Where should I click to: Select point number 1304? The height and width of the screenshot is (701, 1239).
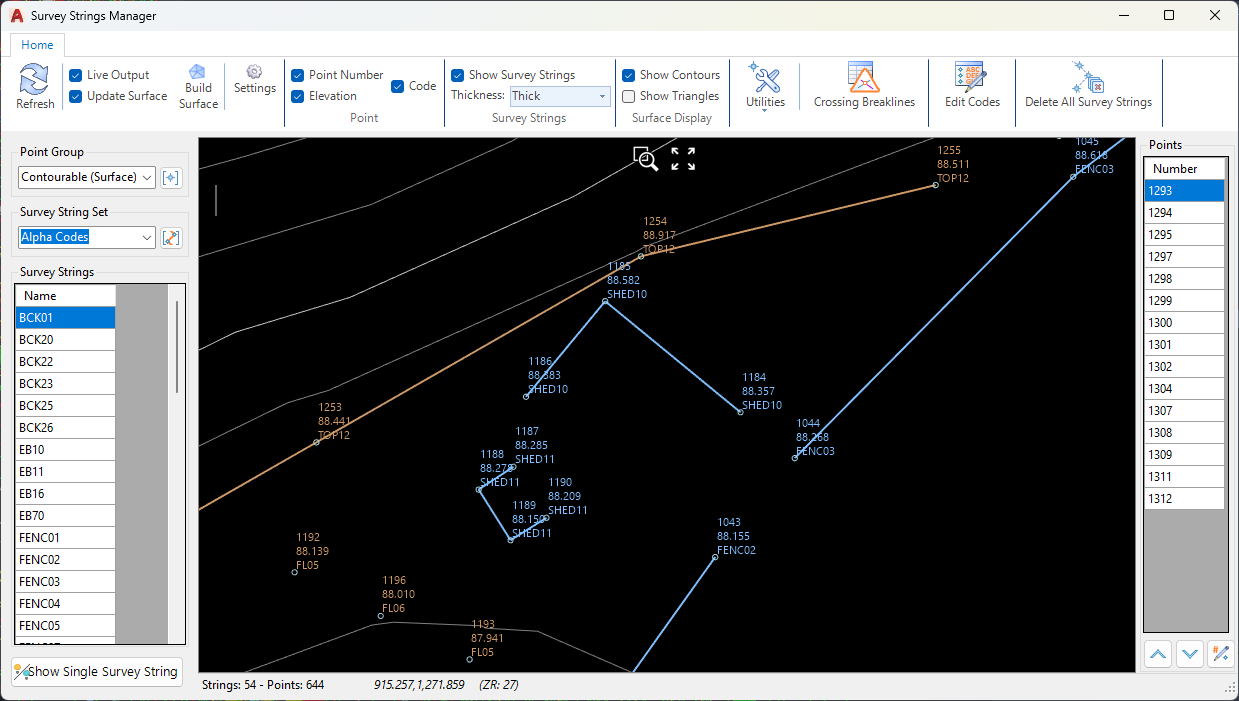pos(1185,389)
